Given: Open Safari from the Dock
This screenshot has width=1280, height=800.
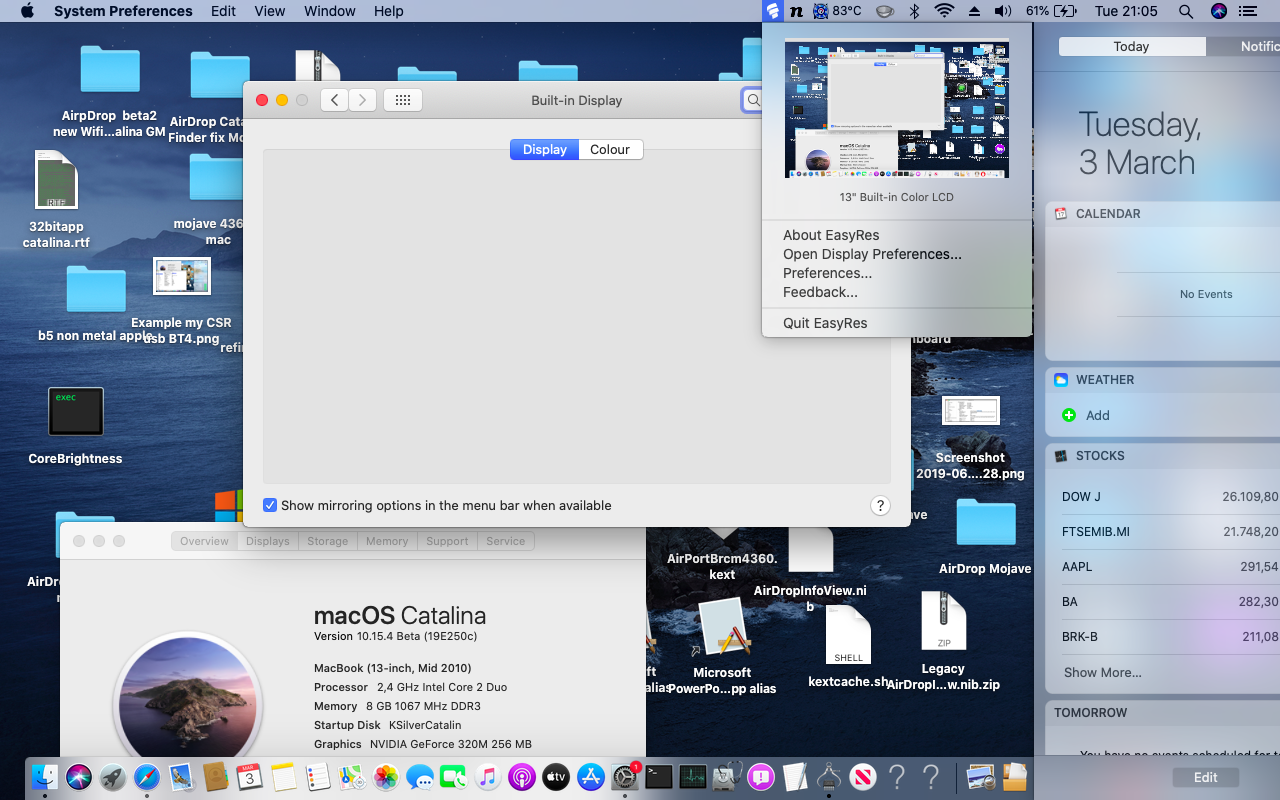Looking at the screenshot, I should [x=147, y=776].
